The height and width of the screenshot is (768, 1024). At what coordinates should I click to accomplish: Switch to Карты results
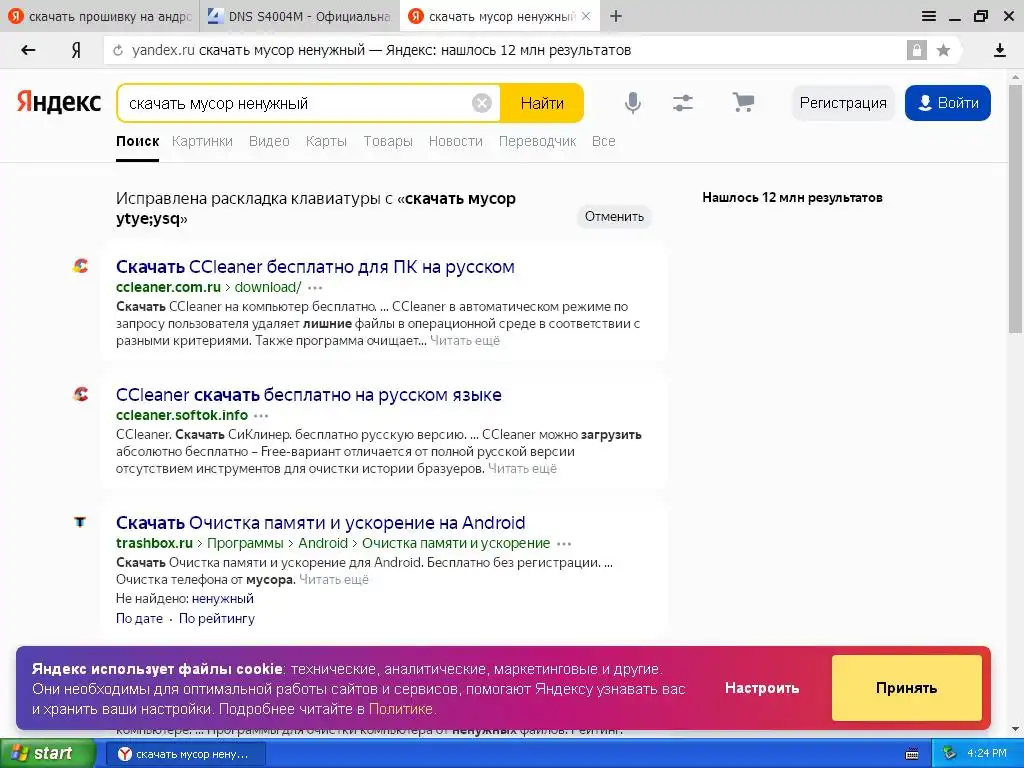326,141
